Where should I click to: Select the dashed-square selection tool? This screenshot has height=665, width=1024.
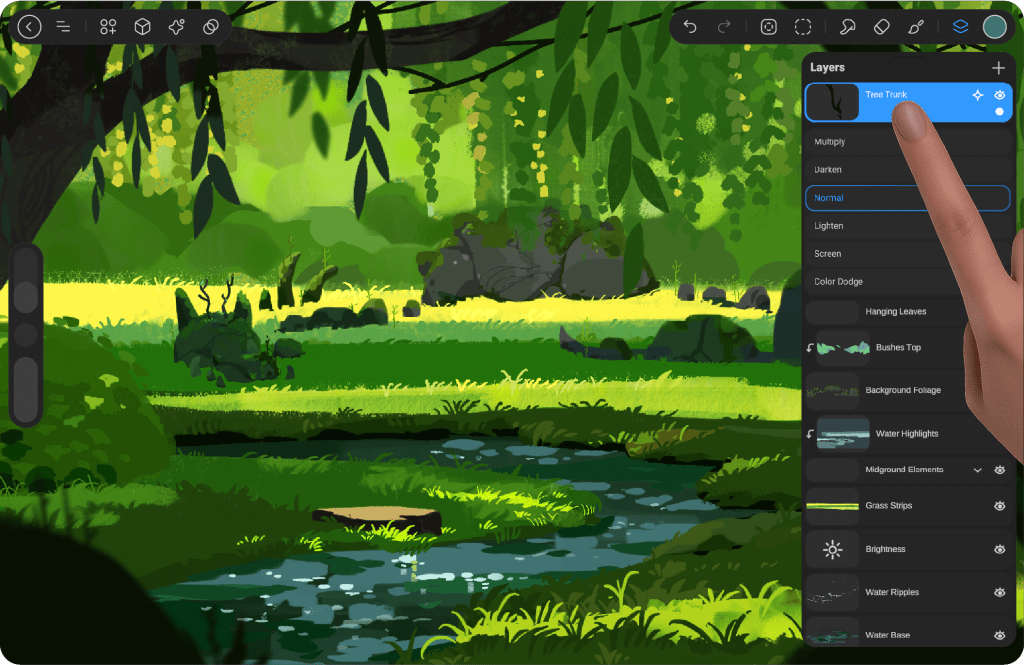(x=803, y=27)
